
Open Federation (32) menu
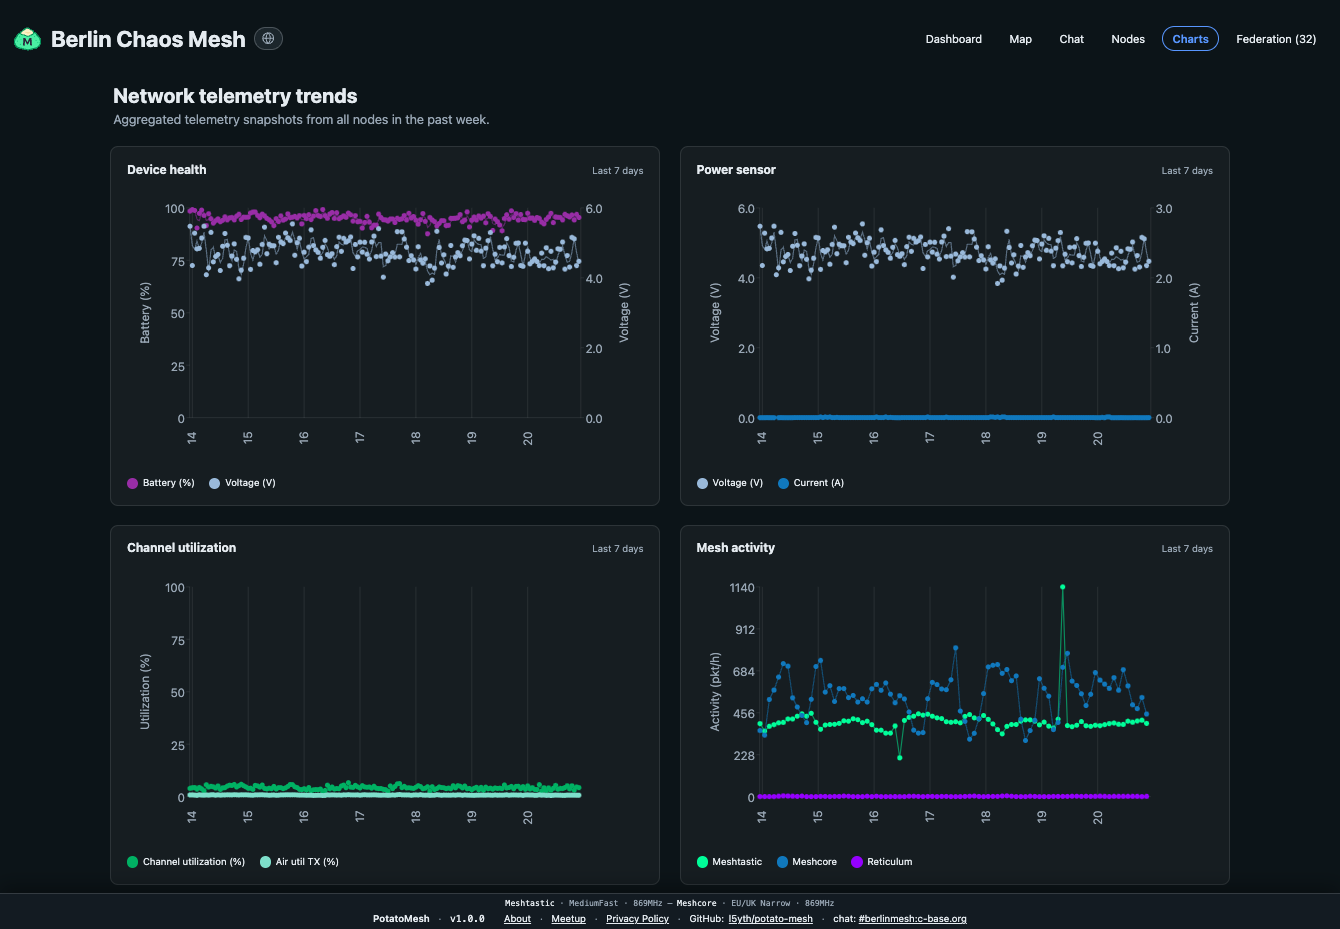pos(1276,39)
